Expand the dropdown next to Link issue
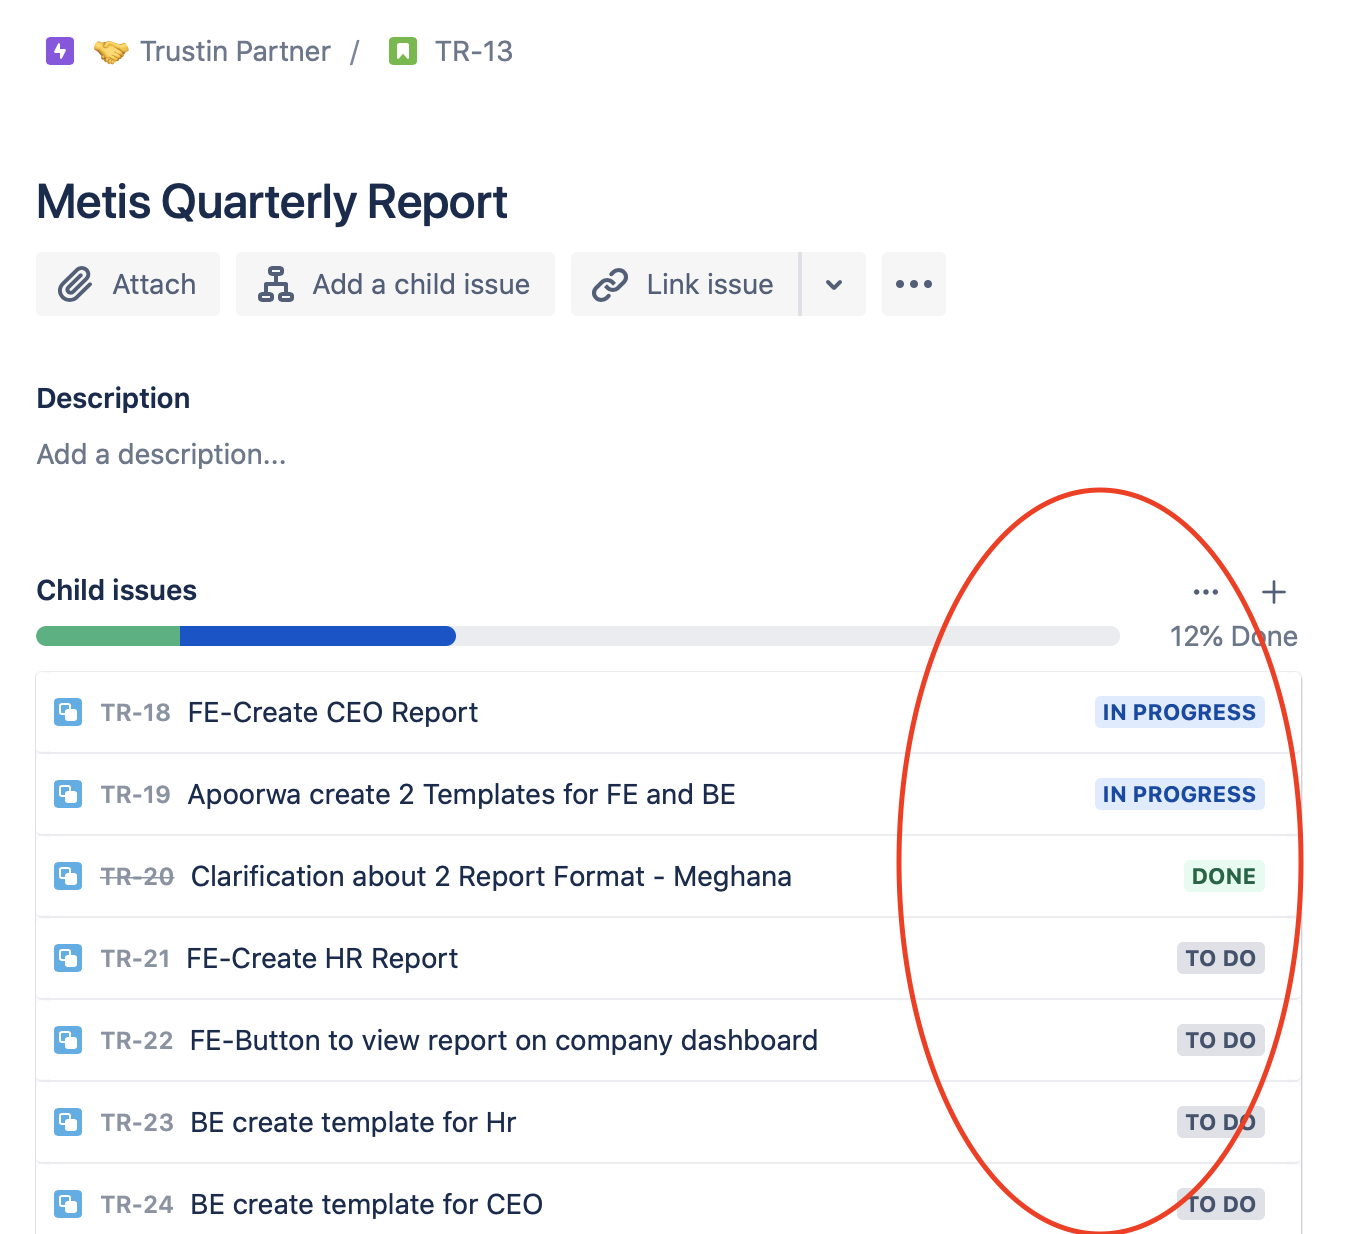The image size is (1350, 1234). click(834, 284)
